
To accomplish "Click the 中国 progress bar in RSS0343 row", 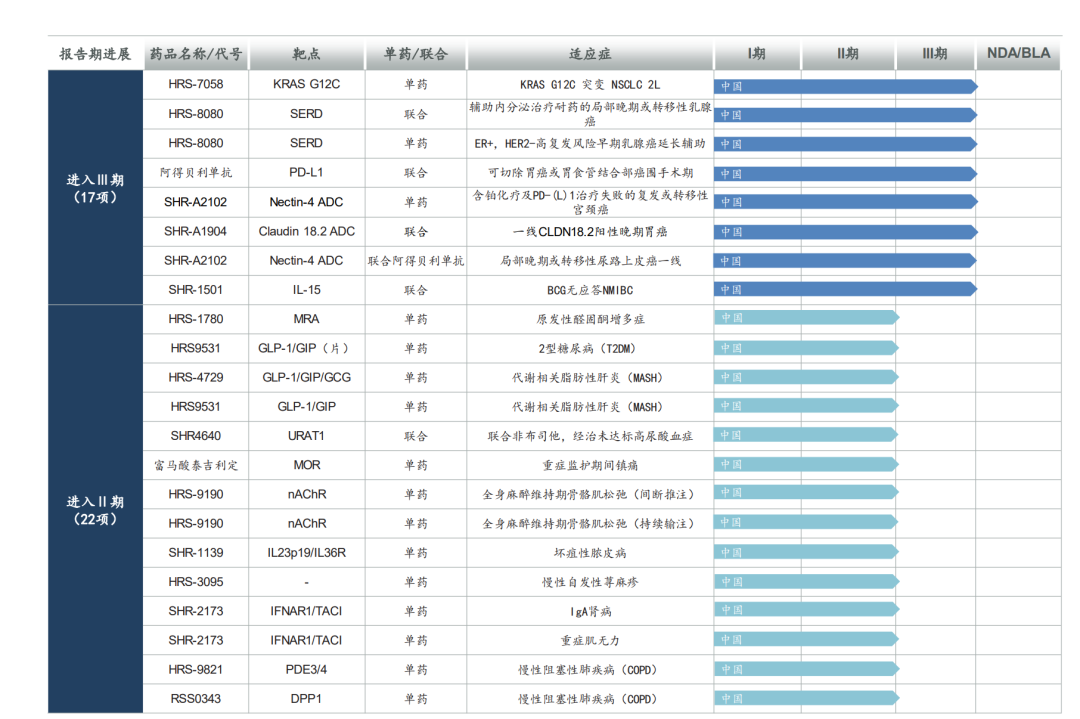I will pos(807,698).
